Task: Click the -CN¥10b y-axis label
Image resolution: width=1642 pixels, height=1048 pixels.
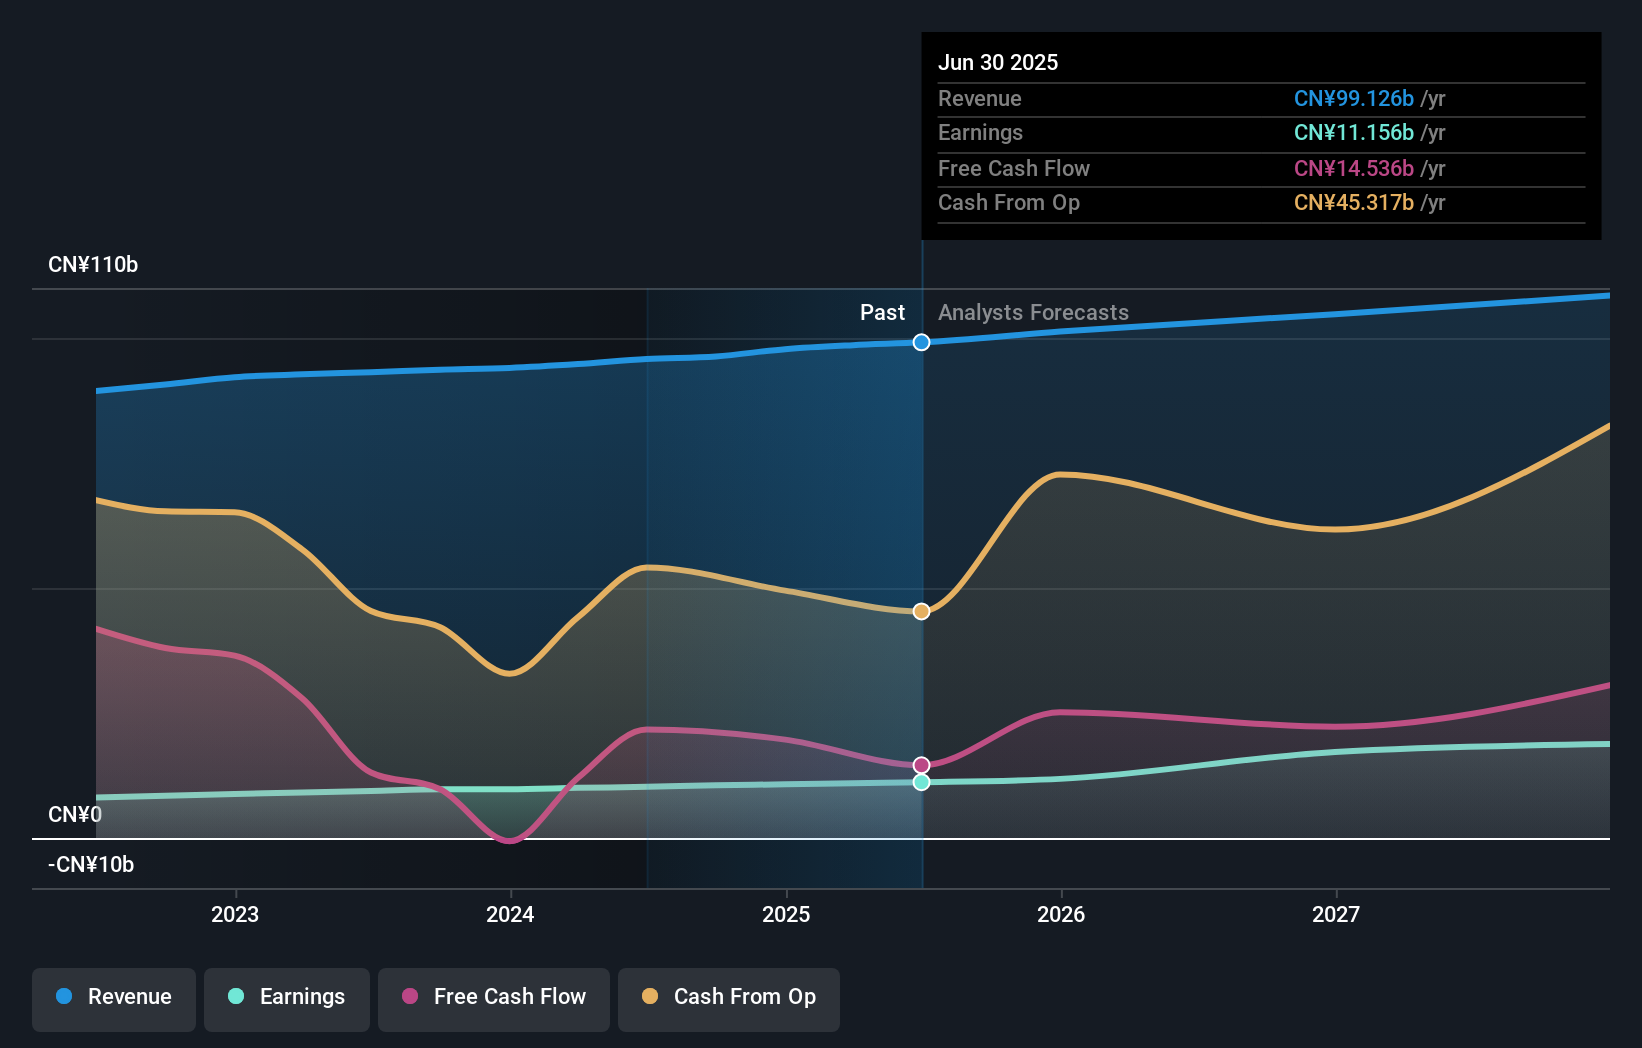Action: (91, 865)
